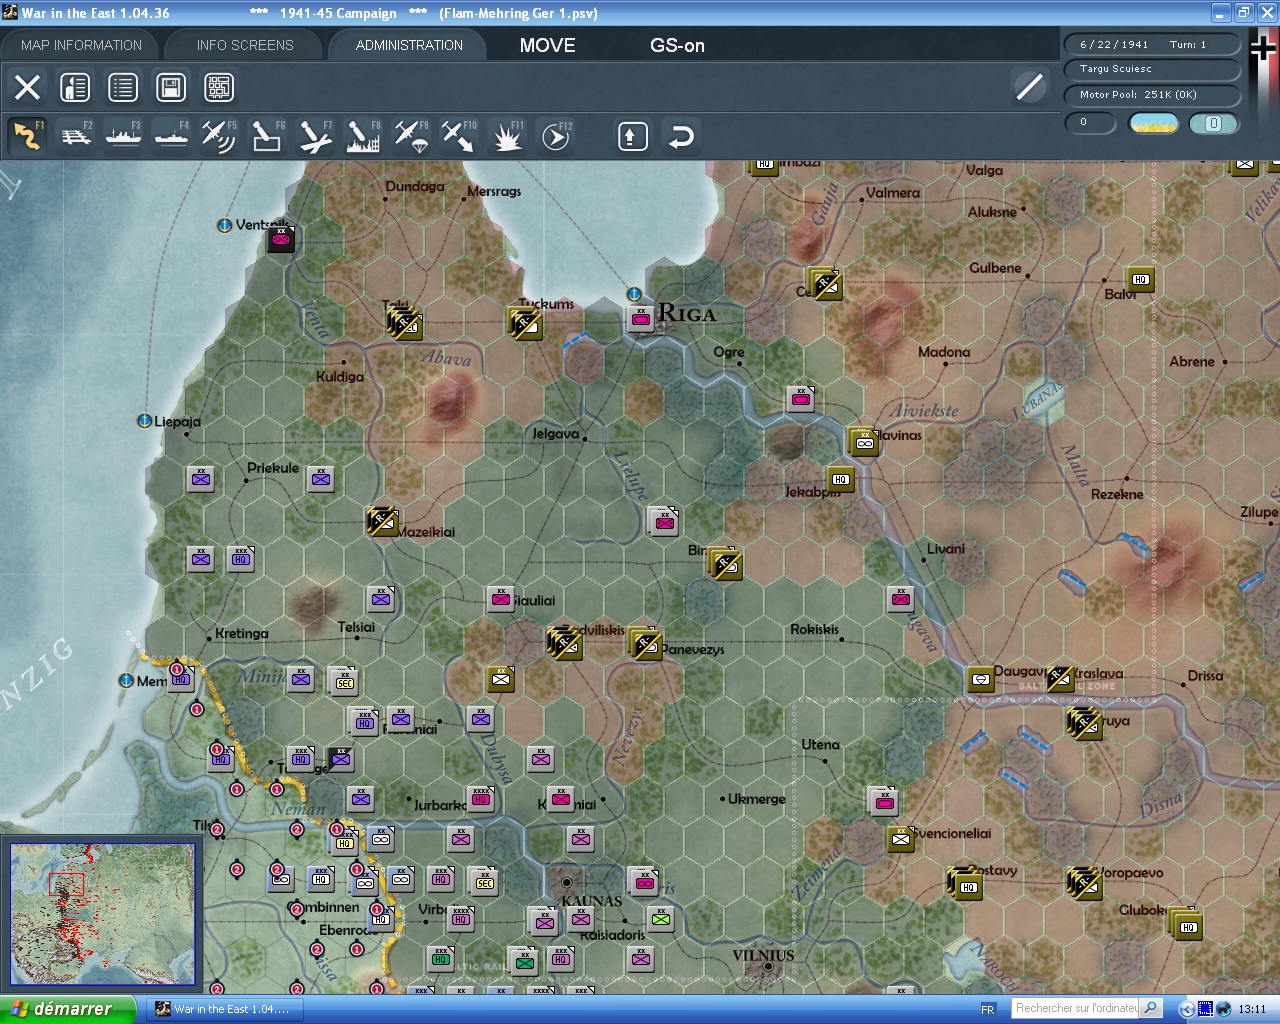
Task: Select the green unit counter near Kaisiadoris
Action: 661,919
